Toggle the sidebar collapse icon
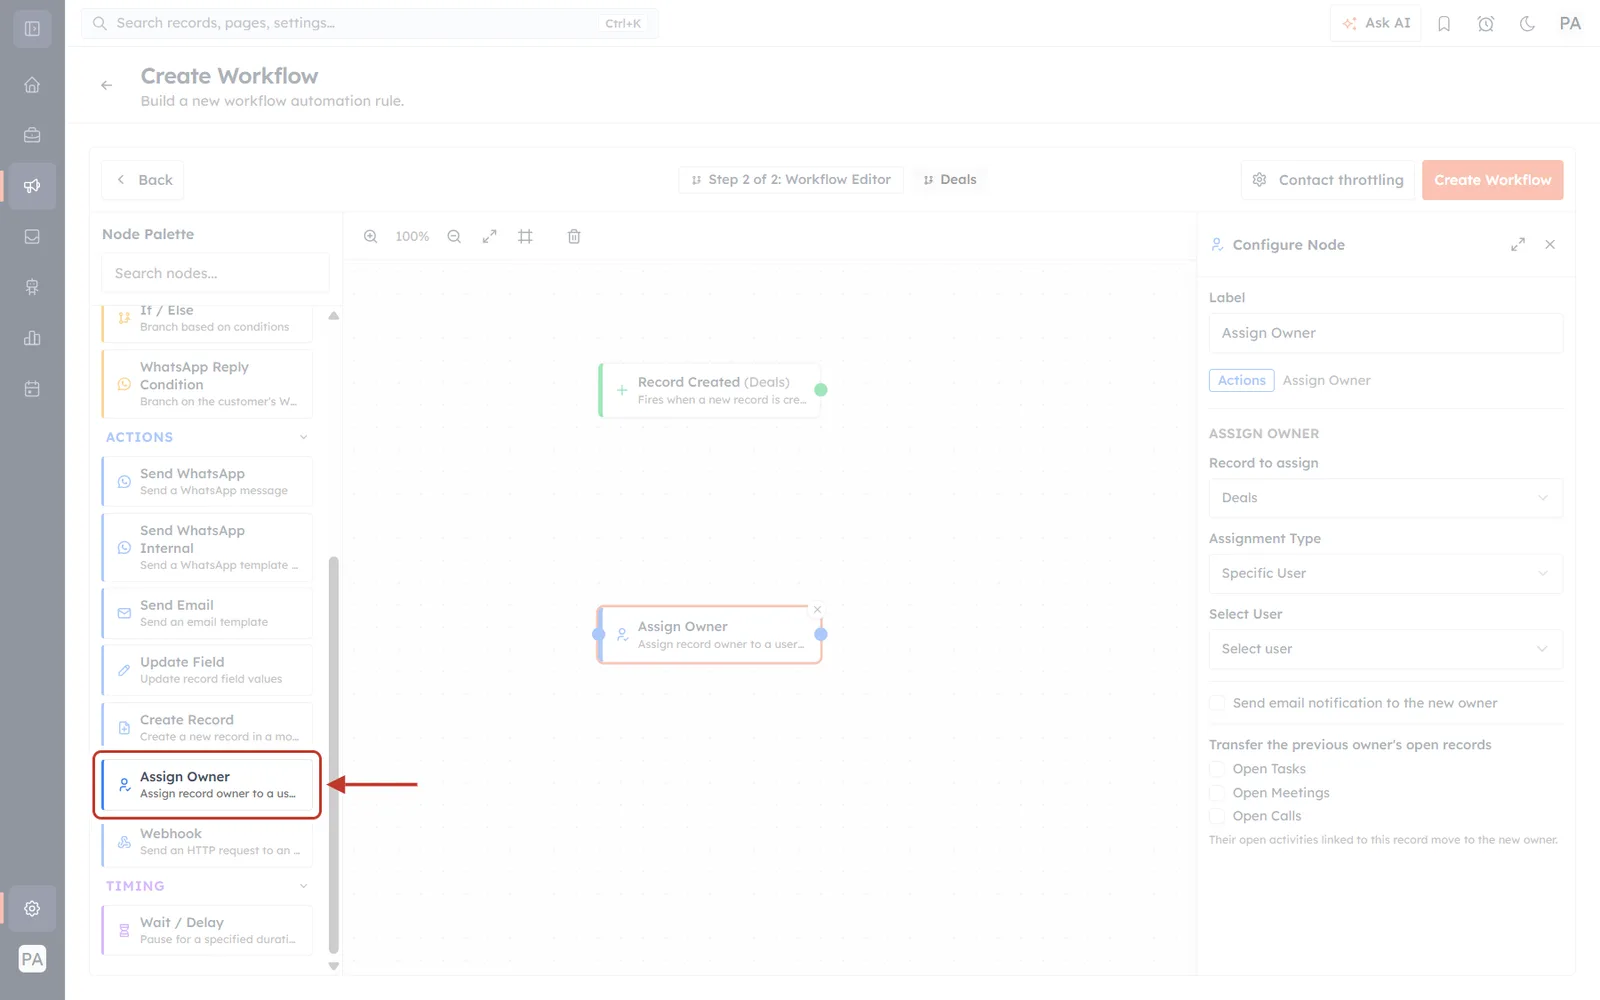This screenshot has width=1600, height=1000. [32, 29]
